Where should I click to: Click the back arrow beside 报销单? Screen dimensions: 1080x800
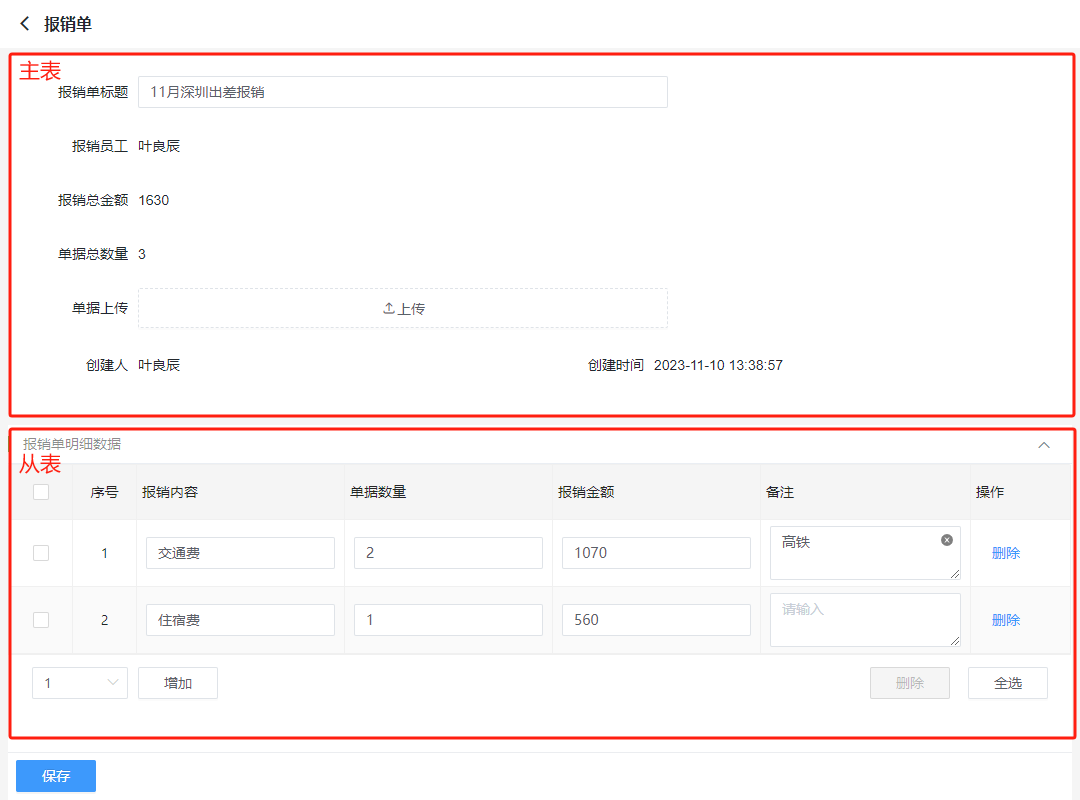coord(25,24)
